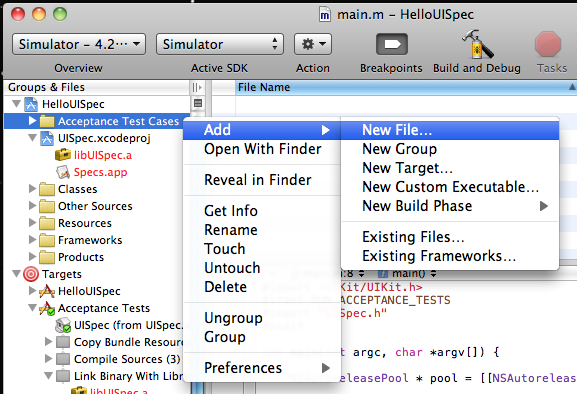Click the Resources folder icon
This screenshot has width=577, height=394.
(47, 223)
